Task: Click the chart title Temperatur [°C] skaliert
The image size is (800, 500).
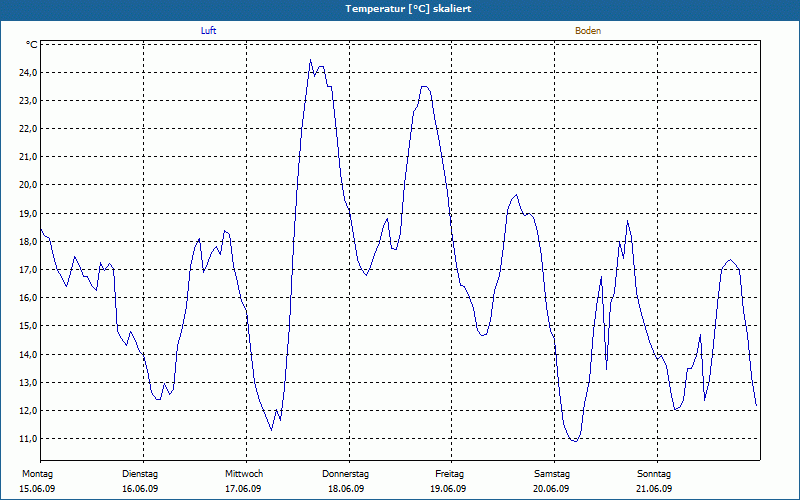Action: (408, 9)
